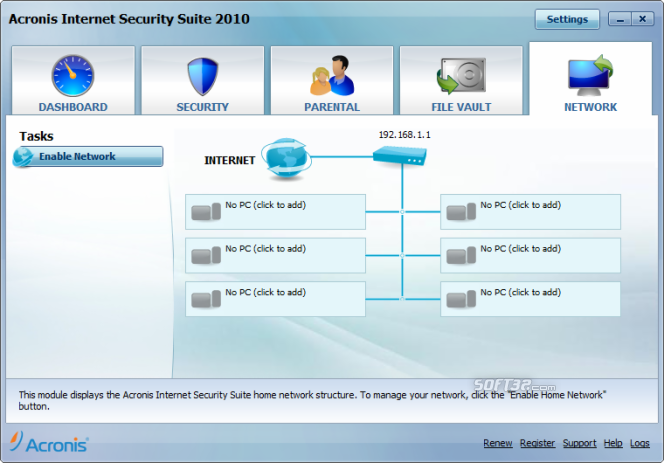Open the Dashboard gauge icon
The image size is (664, 463).
(73, 75)
